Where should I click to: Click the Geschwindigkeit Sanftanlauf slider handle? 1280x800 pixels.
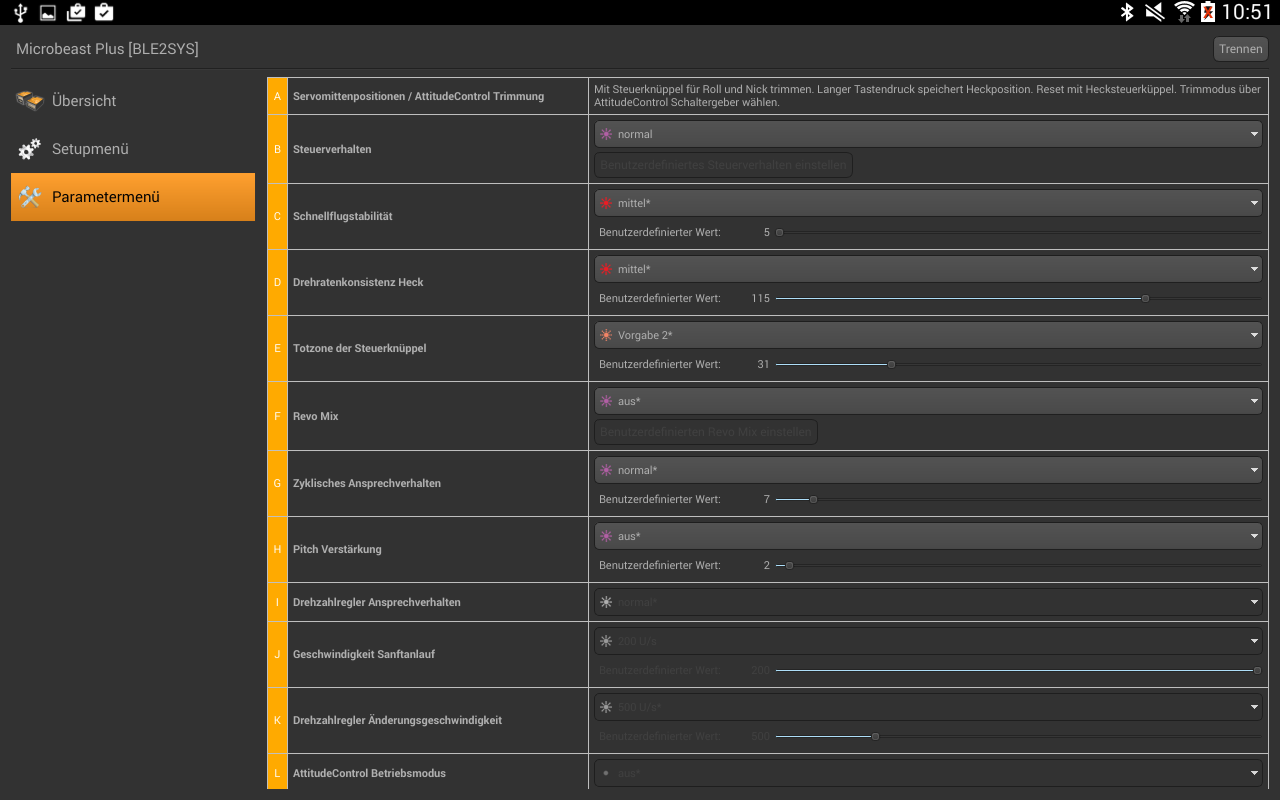pos(1257,670)
